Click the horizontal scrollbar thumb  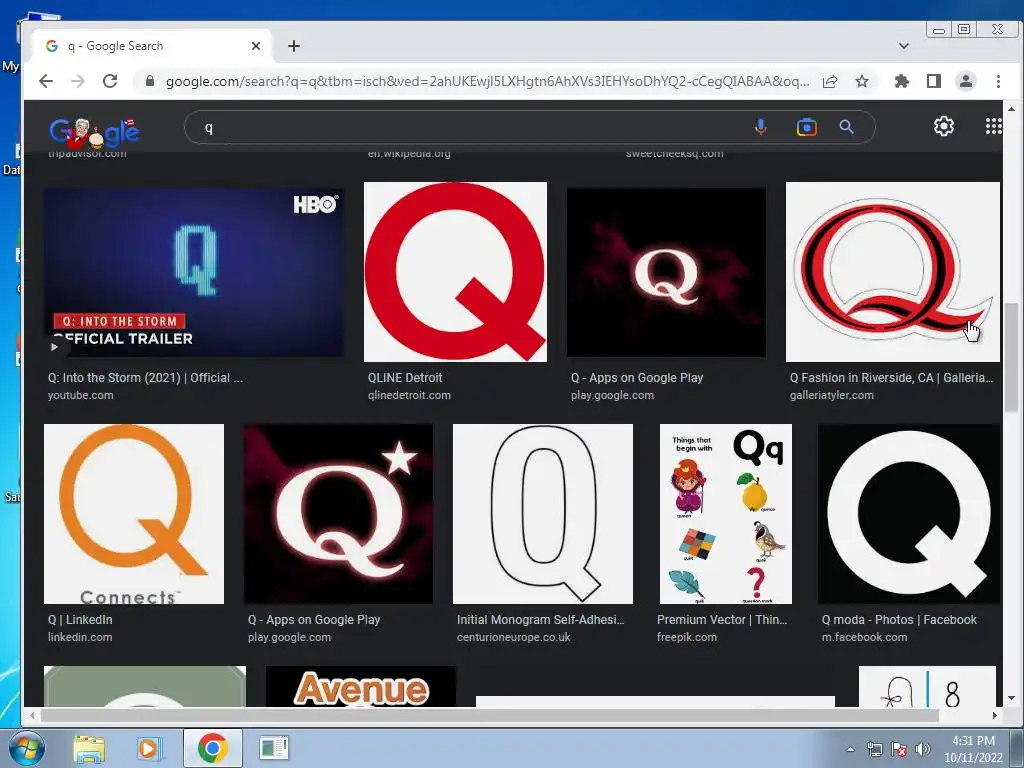click(490, 716)
